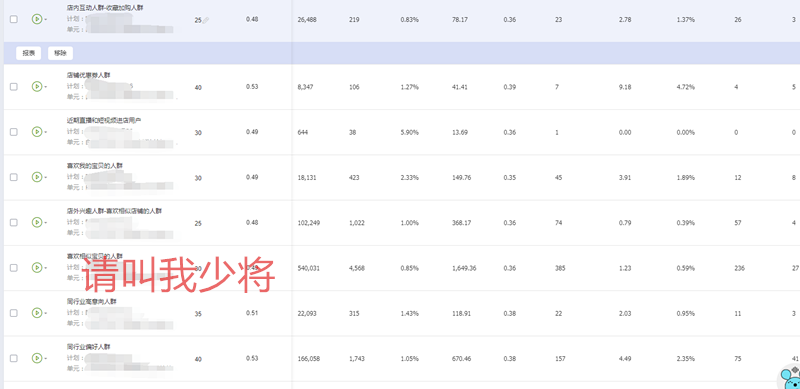
Task: Click play status icon for 店内互动人群-收藏加购人群
Action: coord(37,19)
